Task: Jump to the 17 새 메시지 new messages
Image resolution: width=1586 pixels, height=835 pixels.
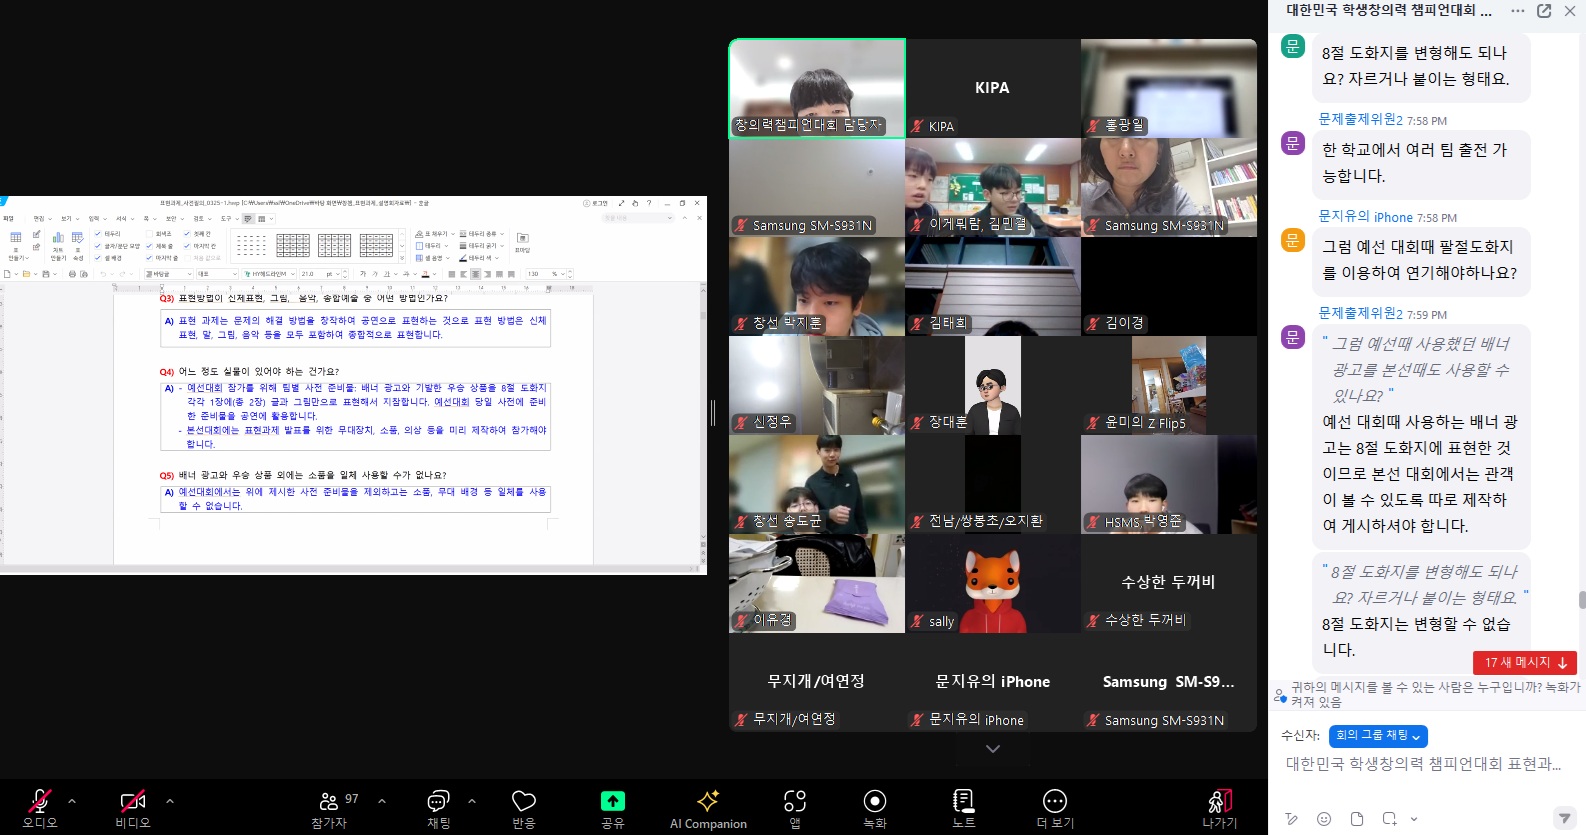Action: pos(1524,662)
